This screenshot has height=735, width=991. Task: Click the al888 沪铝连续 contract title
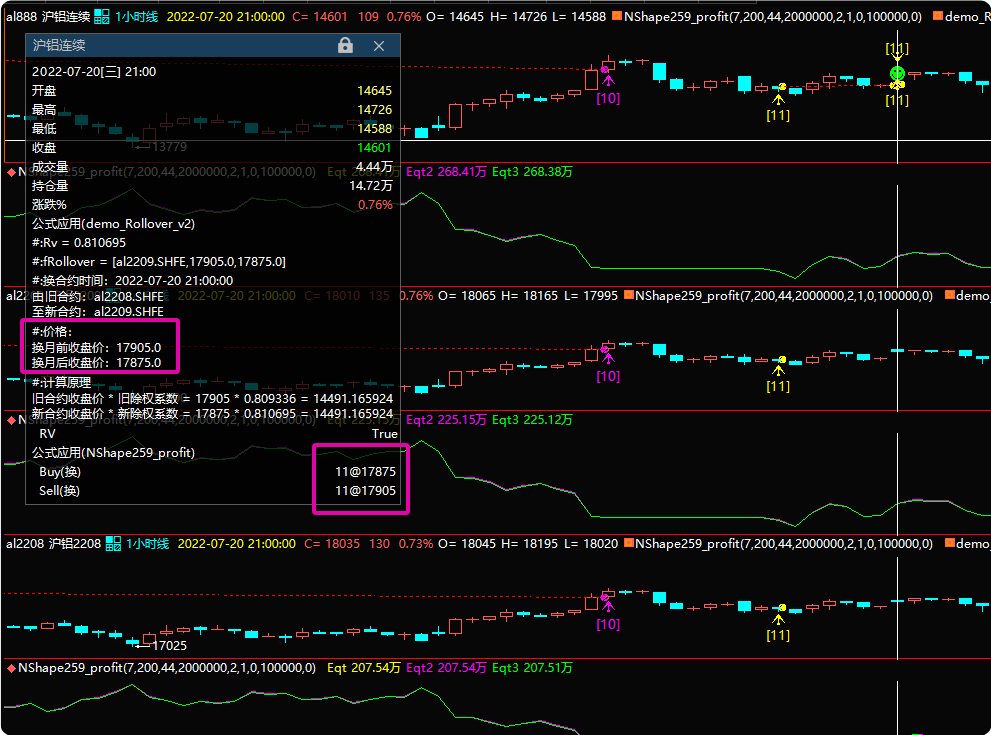click(x=46, y=17)
